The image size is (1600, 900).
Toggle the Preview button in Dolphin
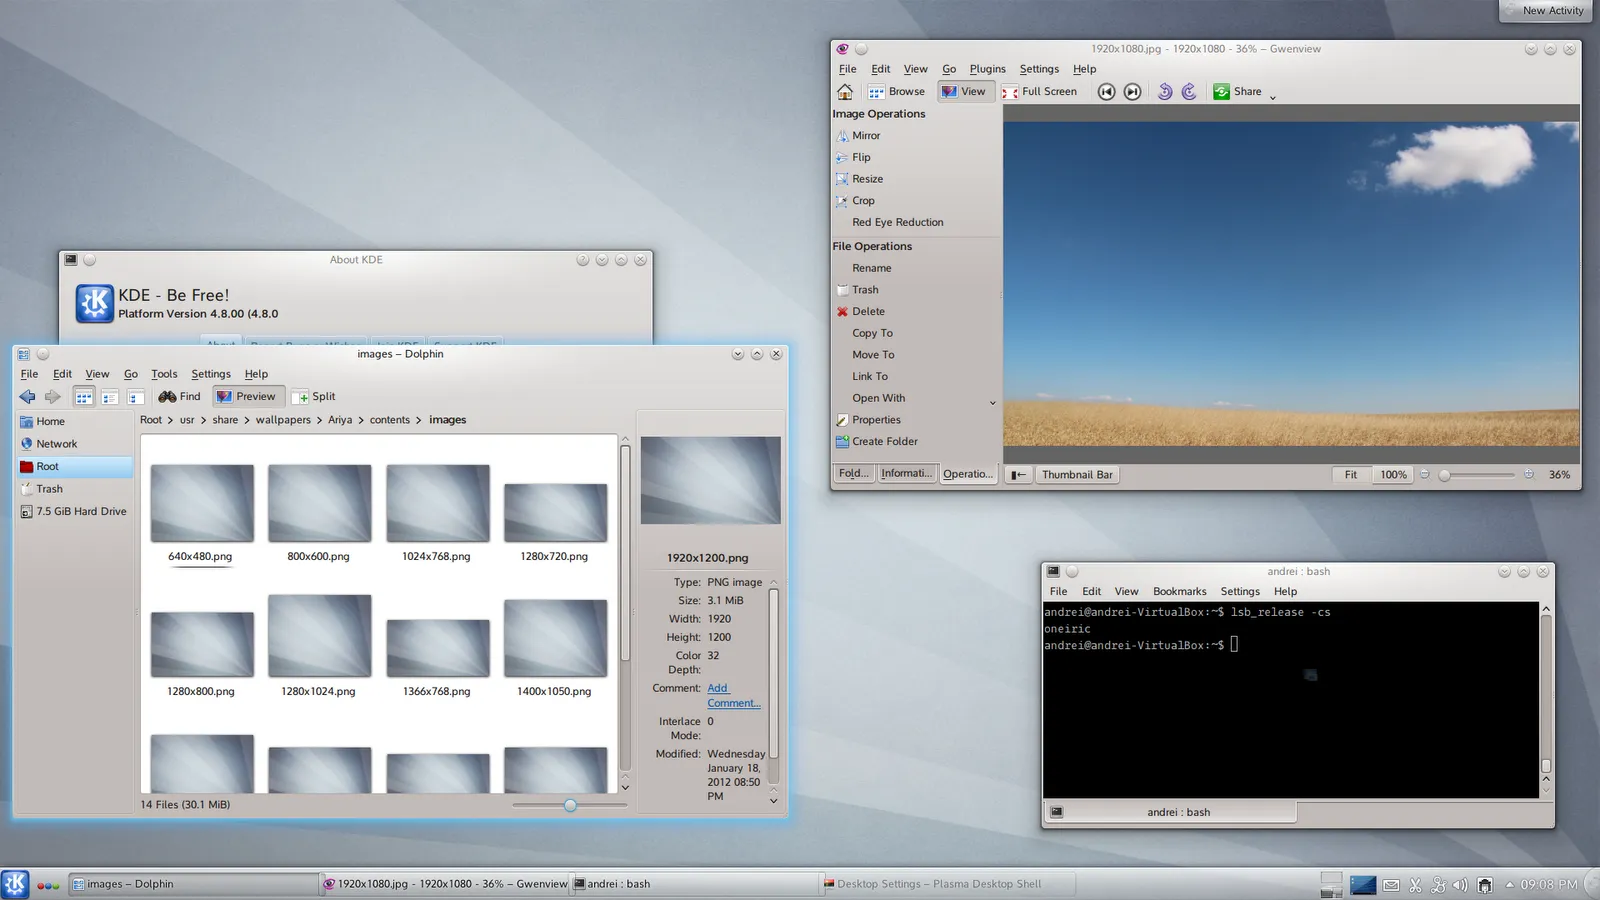pyautogui.click(x=247, y=397)
